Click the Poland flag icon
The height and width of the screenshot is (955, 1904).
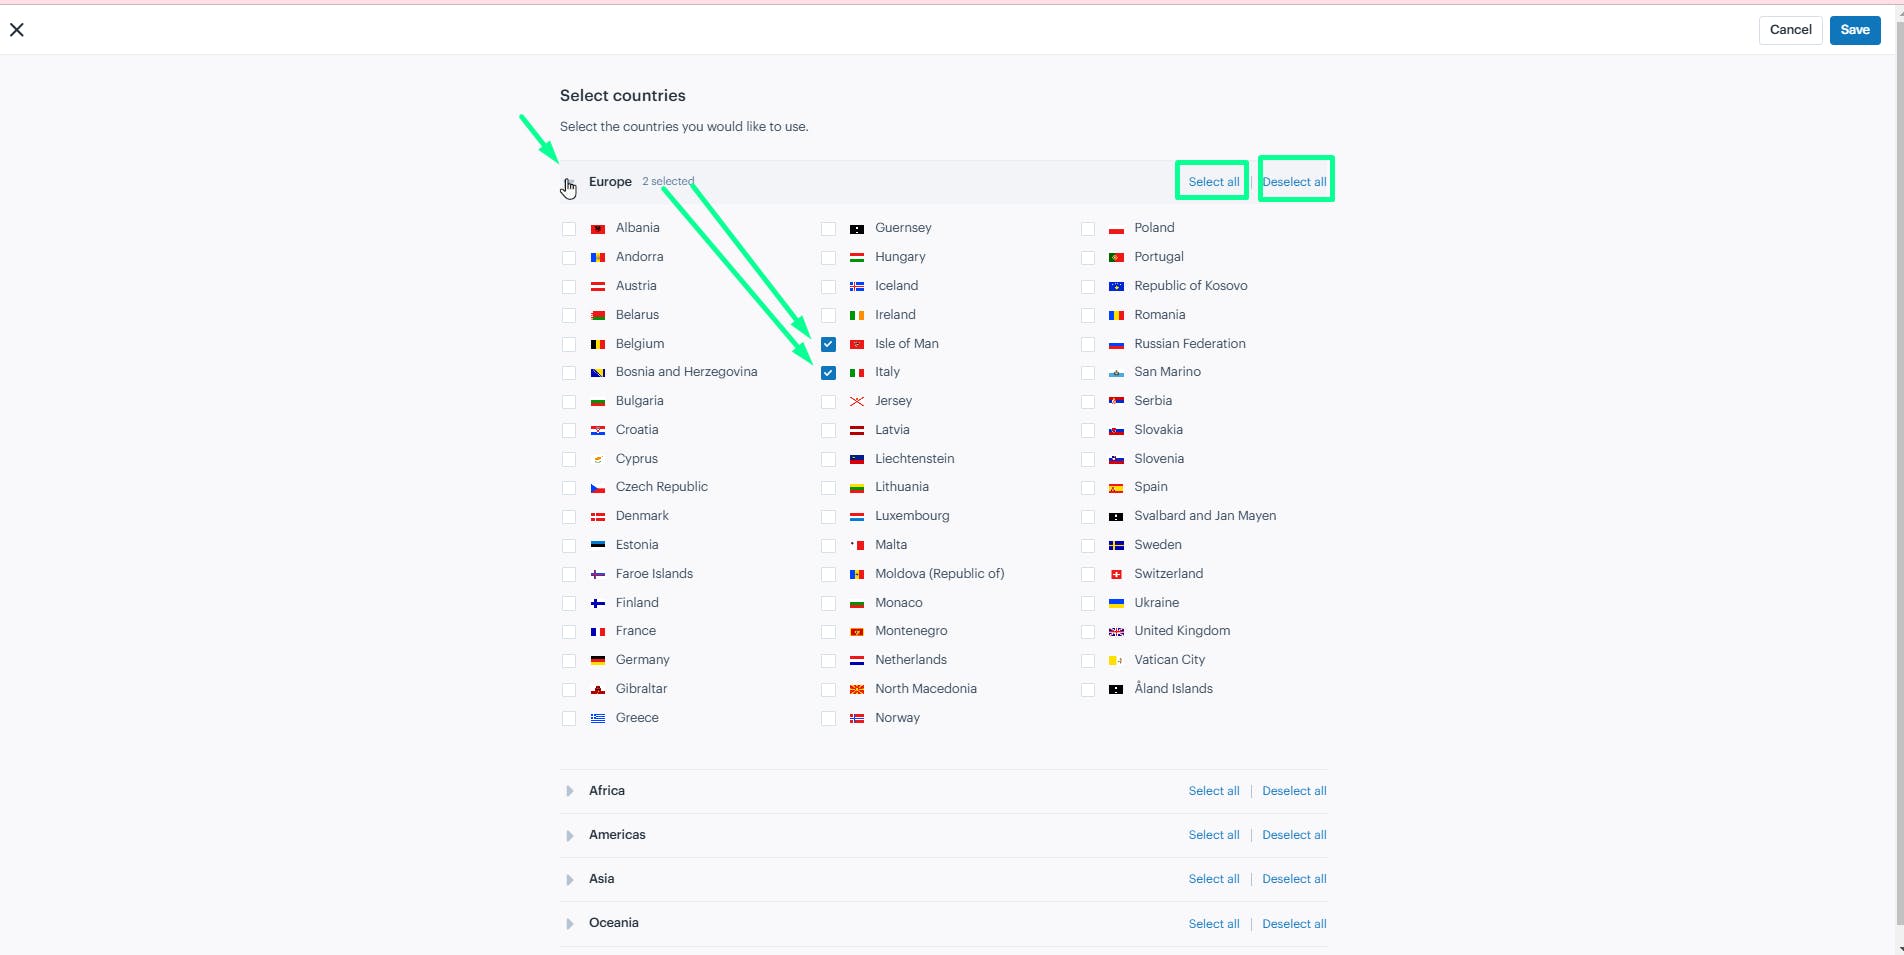pyautogui.click(x=1116, y=229)
